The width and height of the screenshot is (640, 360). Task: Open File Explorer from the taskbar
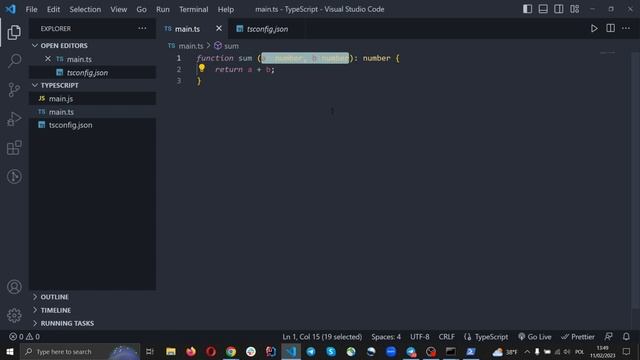click(x=171, y=351)
